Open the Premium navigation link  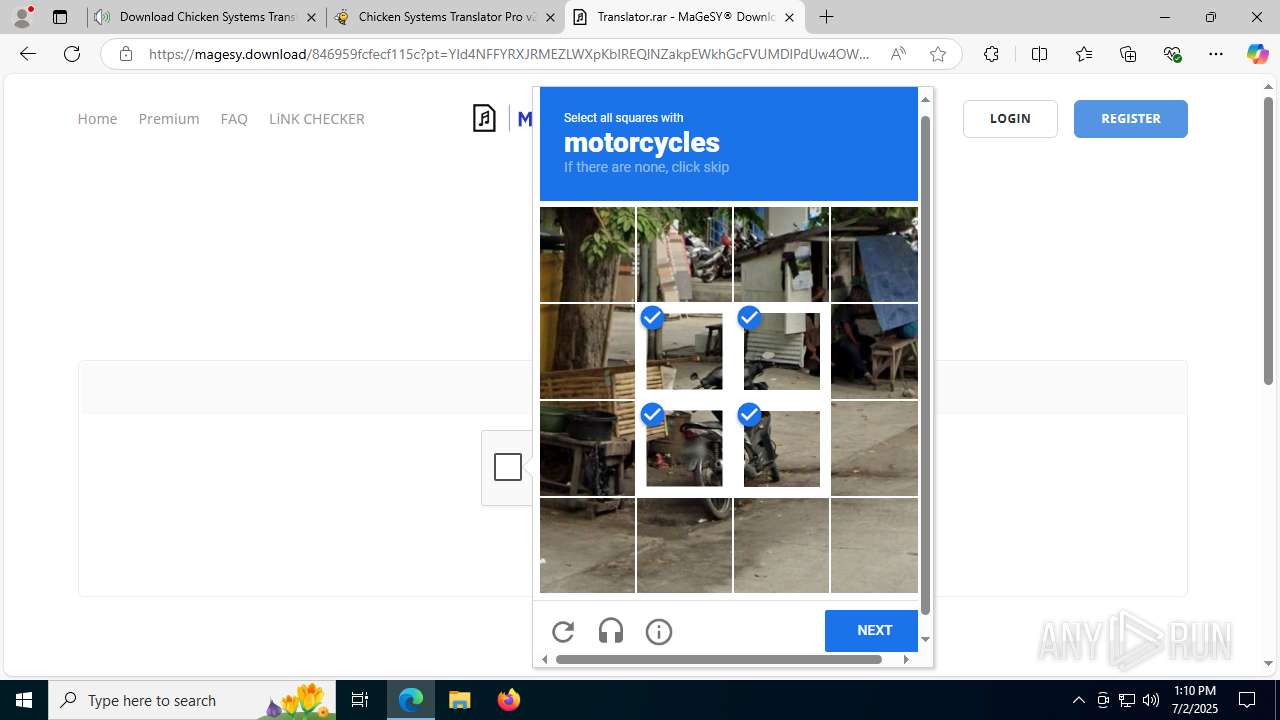[169, 119]
